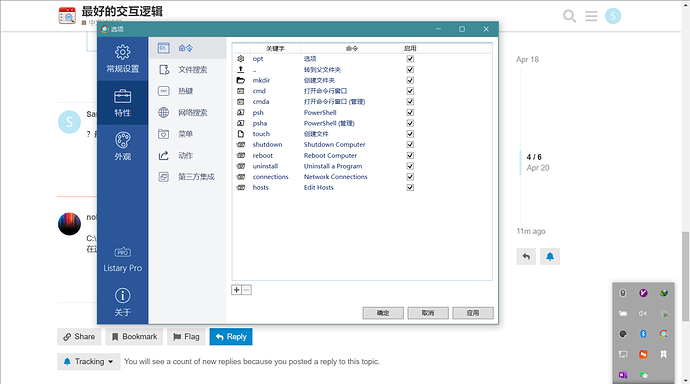
Task: Select the 特性 features section
Action: [122, 102]
